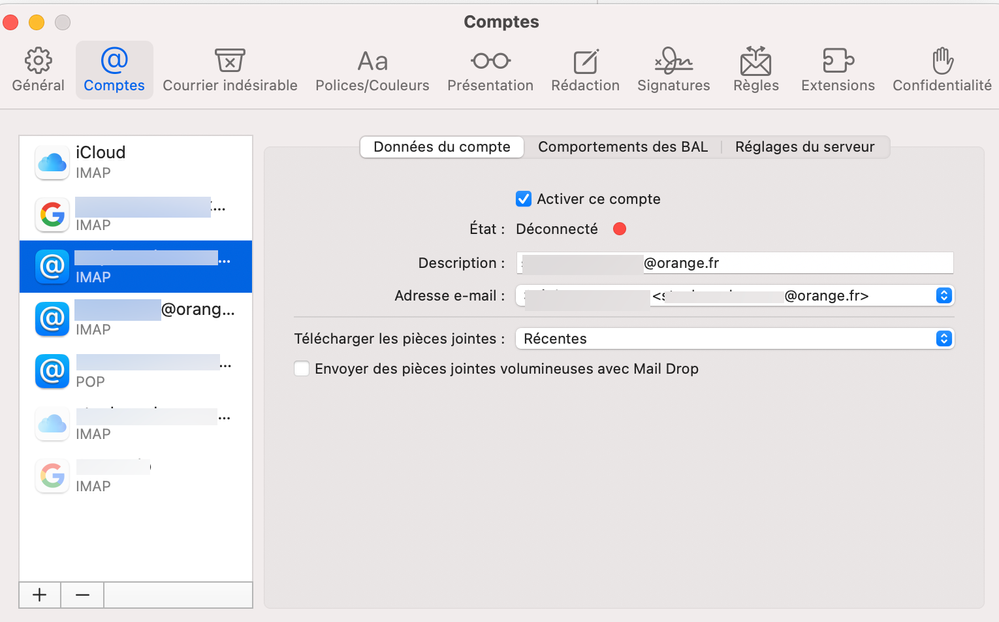Switch to Comportements des BAL tab
The height and width of the screenshot is (622, 999).
[622, 147]
